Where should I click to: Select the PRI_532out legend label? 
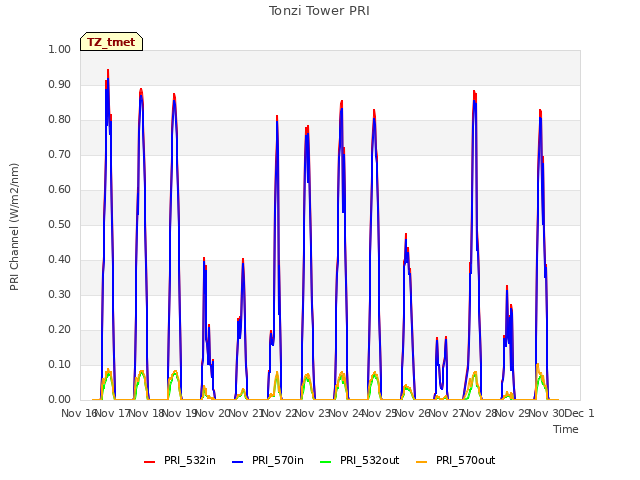[x=370, y=460]
